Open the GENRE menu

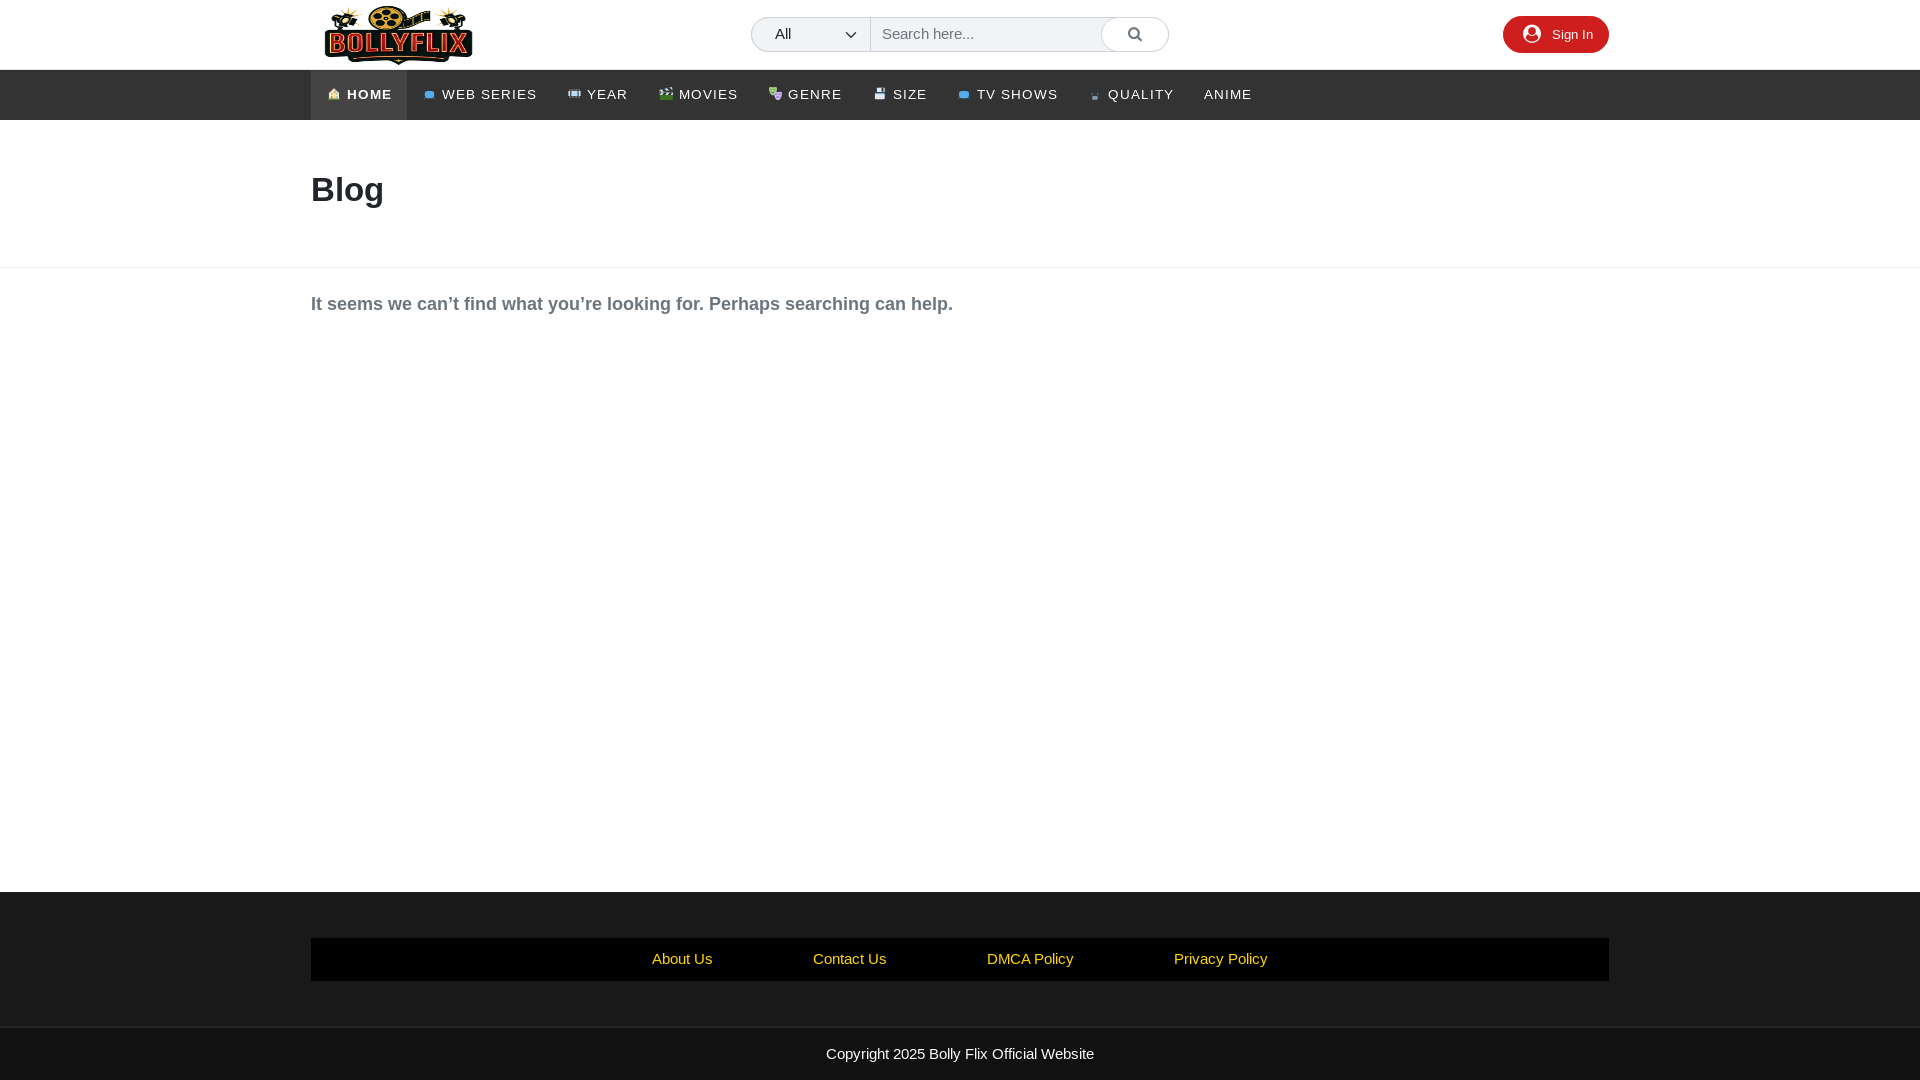click(805, 95)
